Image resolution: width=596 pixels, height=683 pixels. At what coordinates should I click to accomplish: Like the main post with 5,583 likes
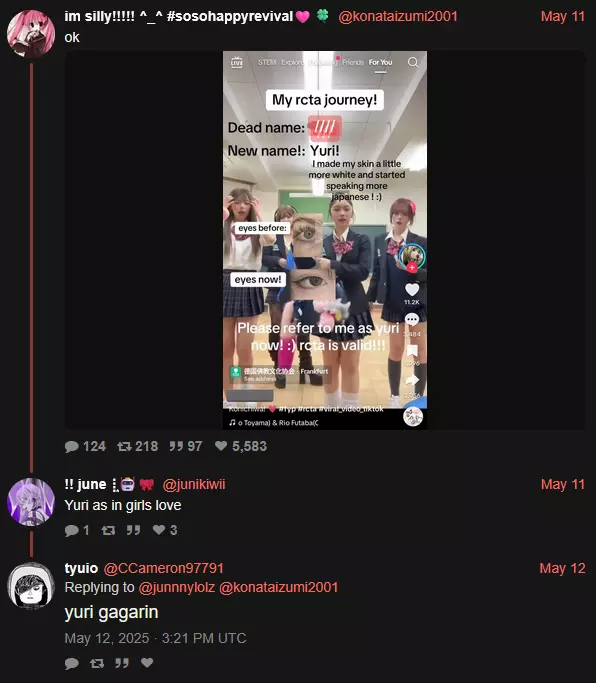221,446
